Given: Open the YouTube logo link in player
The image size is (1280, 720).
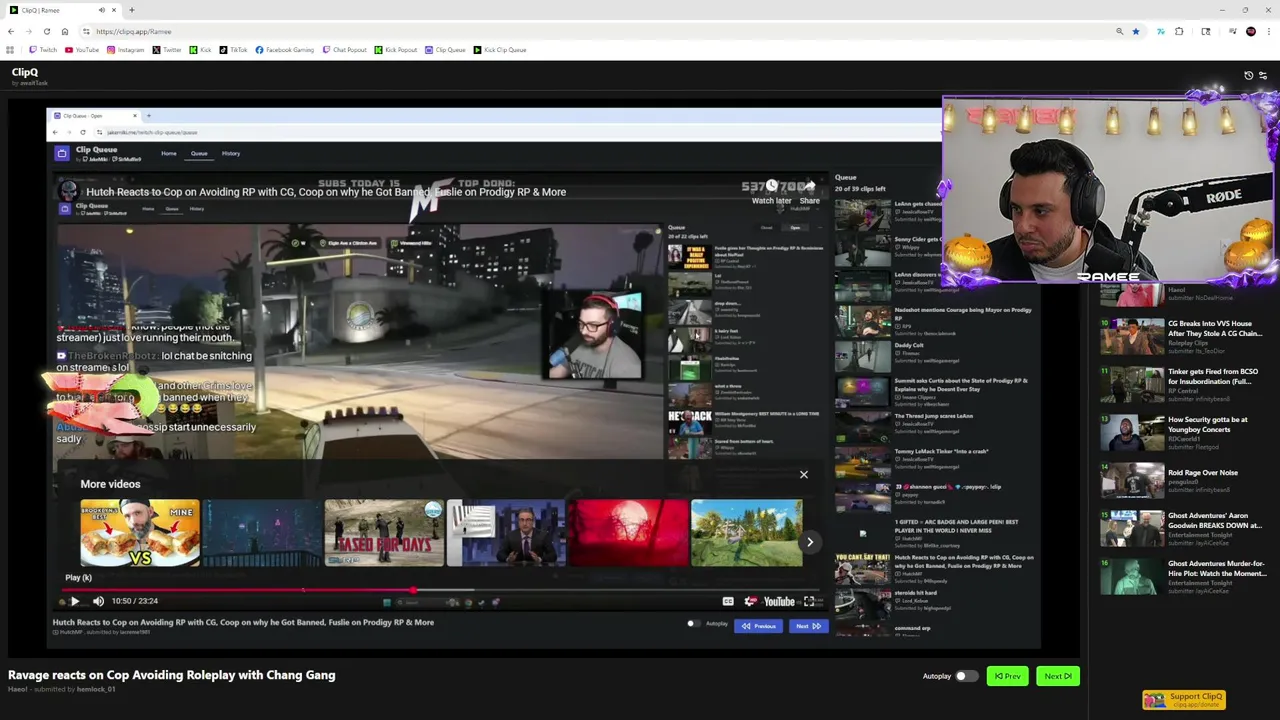Looking at the screenshot, I should click(779, 601).
